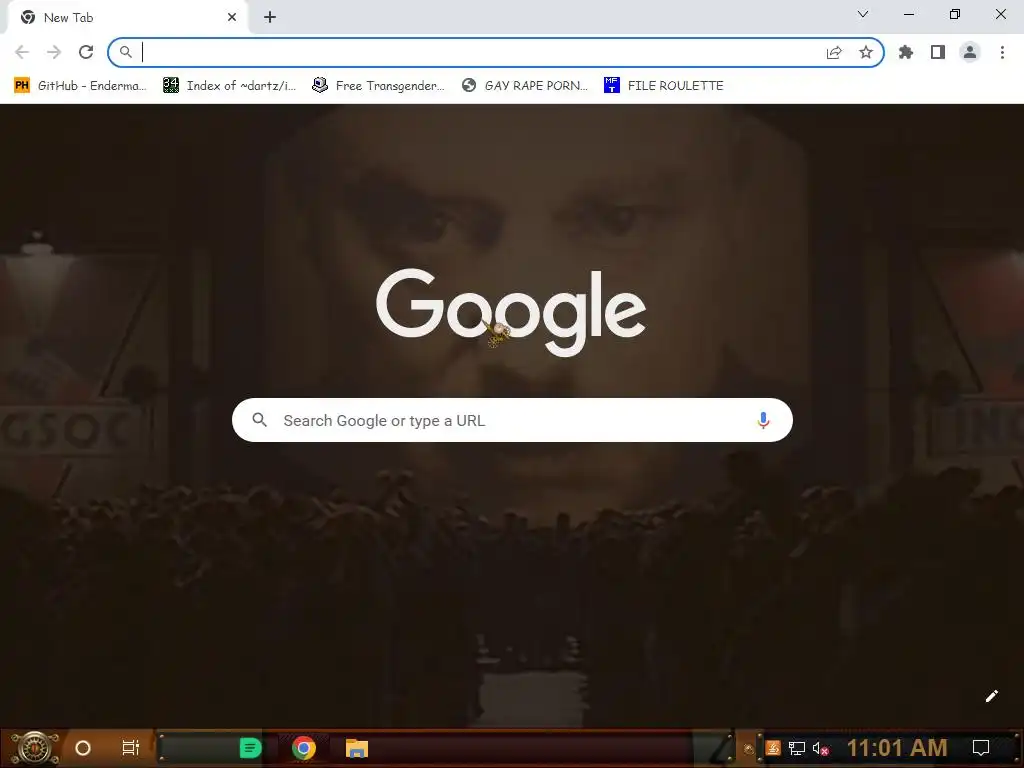Screen dimensions: 1024x768
Task: Toggle the Chrome side panel
Action: (938, 52)
